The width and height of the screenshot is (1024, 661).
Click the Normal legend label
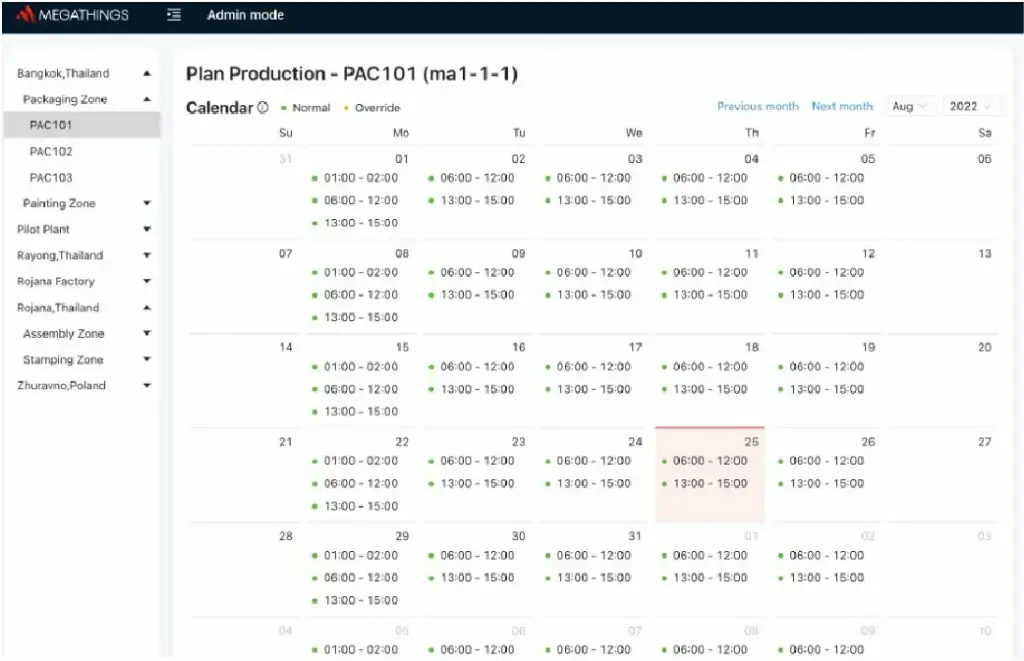click(x=311, y=108)
